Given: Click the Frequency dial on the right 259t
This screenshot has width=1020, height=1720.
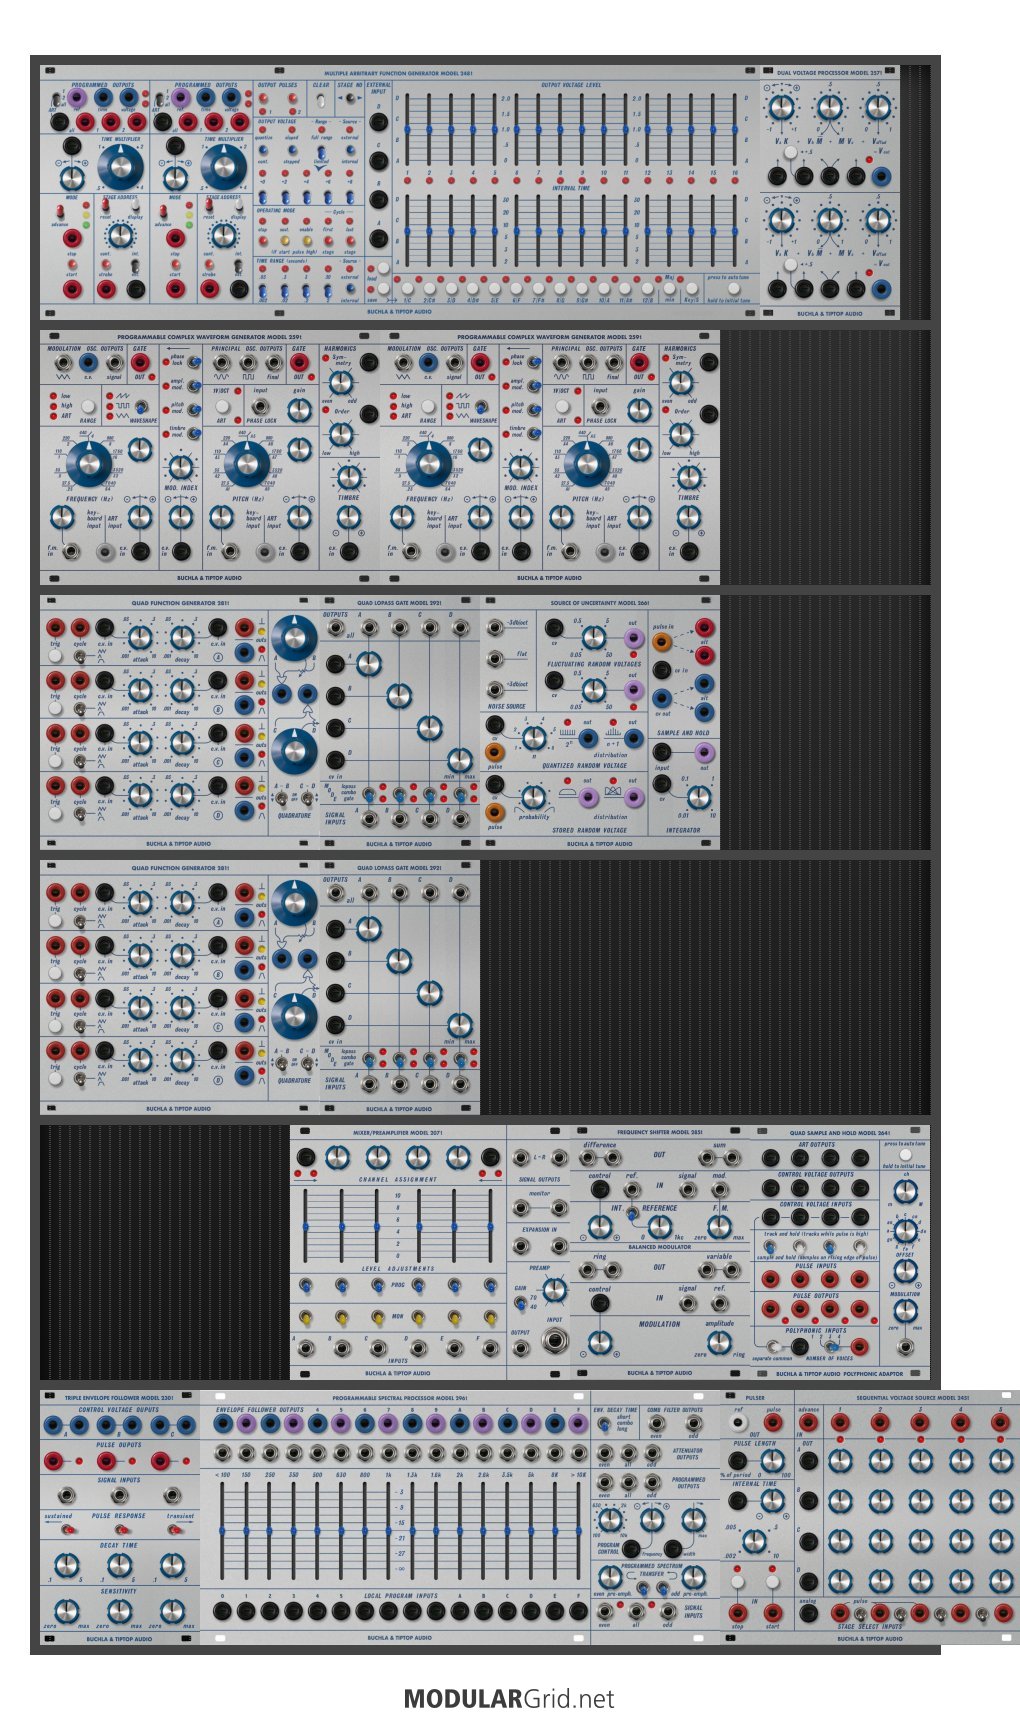Looking at the screenshot, I should click(428, 462).
